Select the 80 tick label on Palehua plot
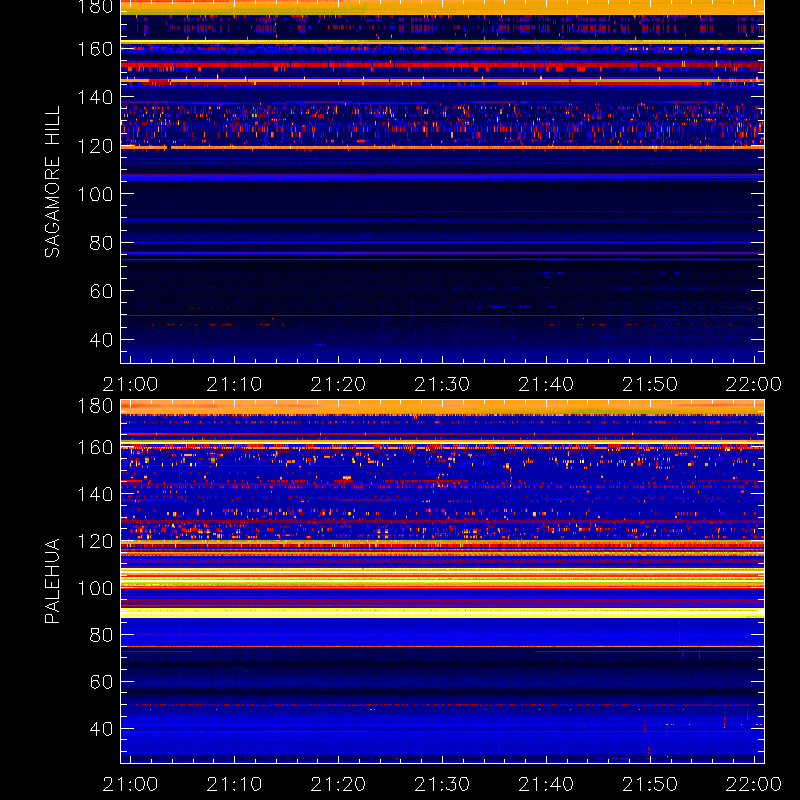Image resolution: width=800 pixels, height=800 pixels. (x=101, y=635)
